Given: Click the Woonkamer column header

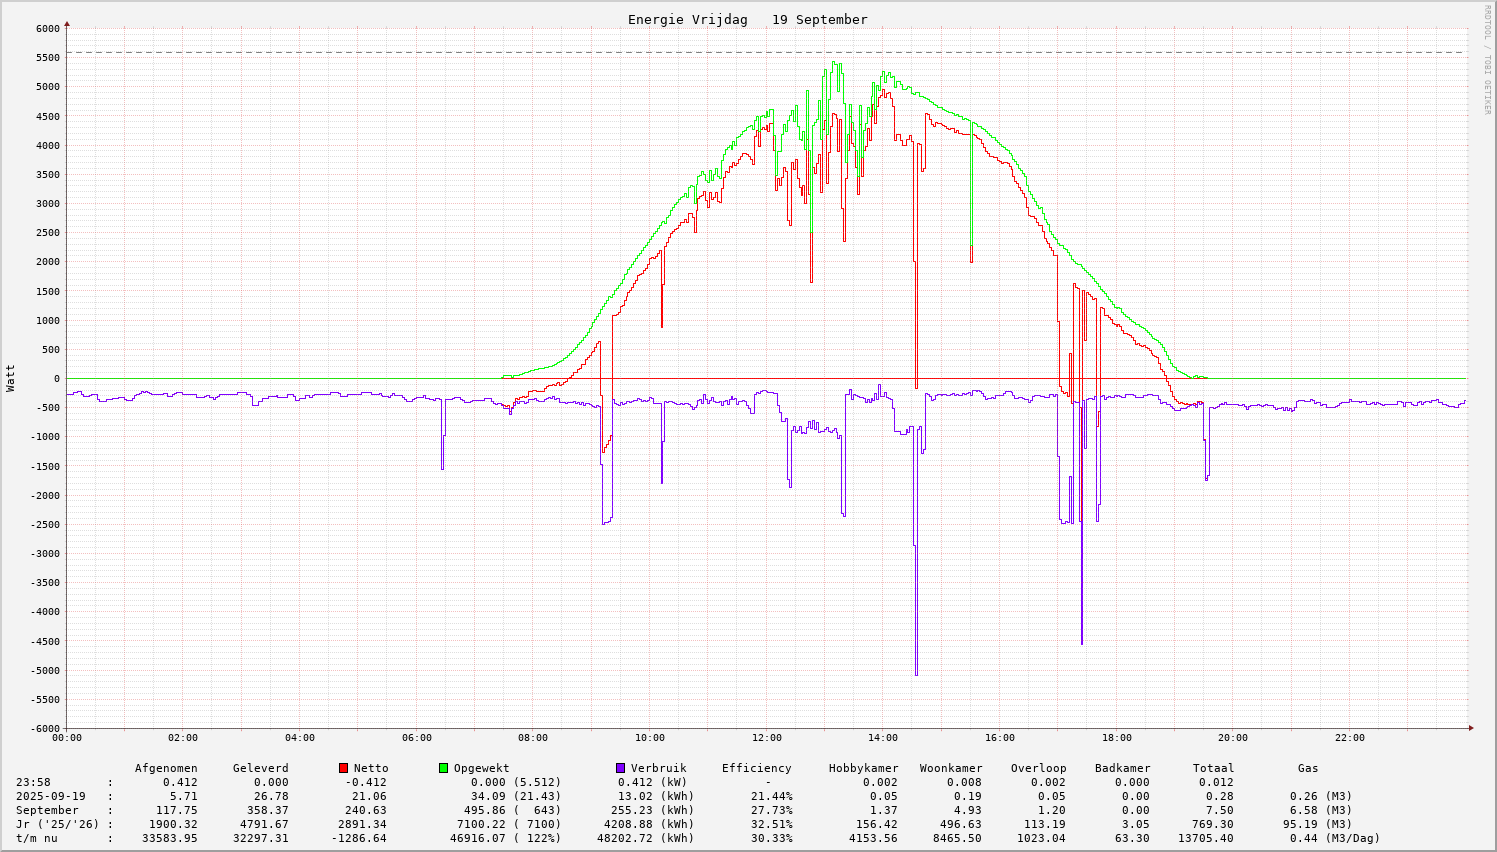Looking at the screenshot, I should pos(950,768).
